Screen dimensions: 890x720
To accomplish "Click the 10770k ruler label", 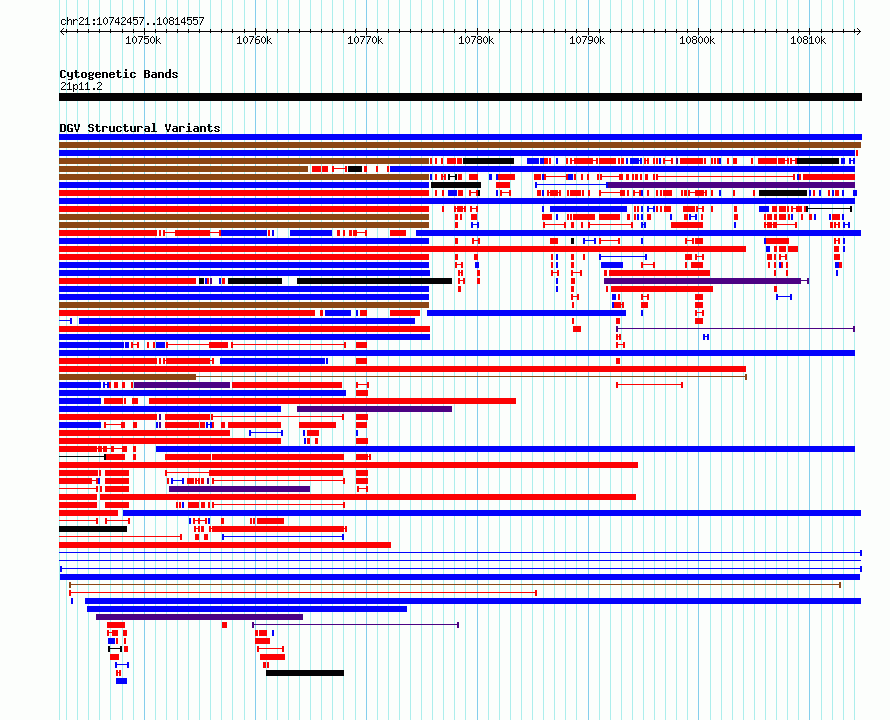I will click(365, 41).
